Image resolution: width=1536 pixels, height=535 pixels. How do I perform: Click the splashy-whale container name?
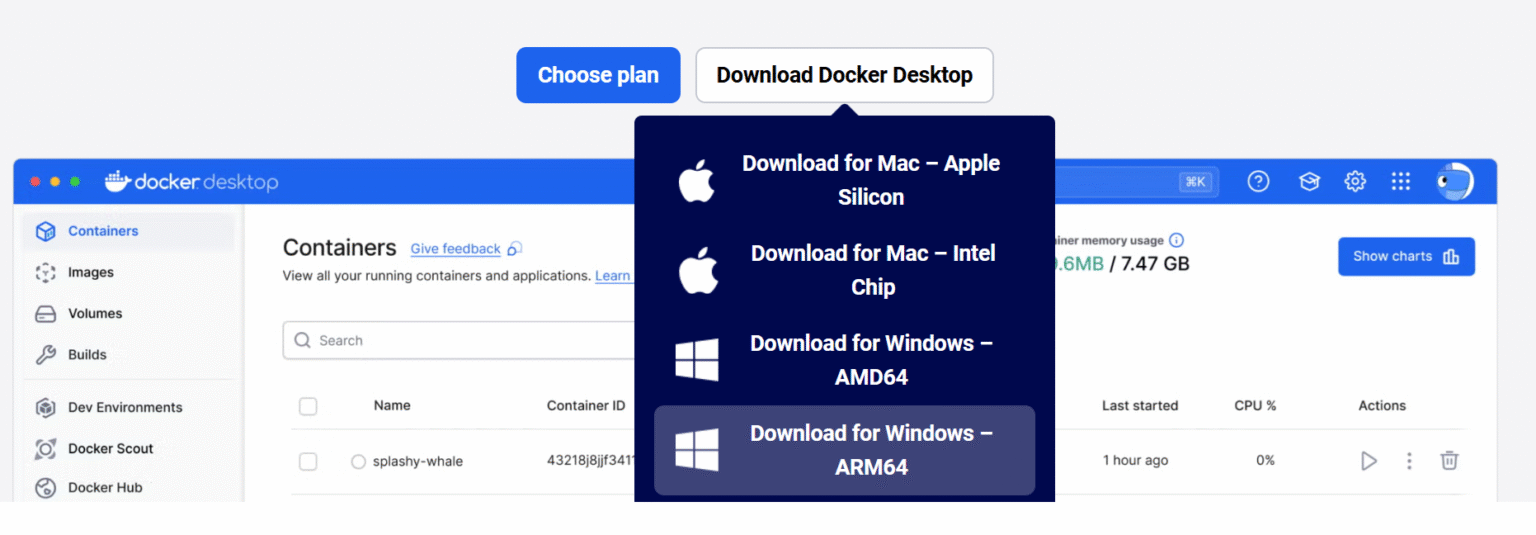tap(418, 461)
